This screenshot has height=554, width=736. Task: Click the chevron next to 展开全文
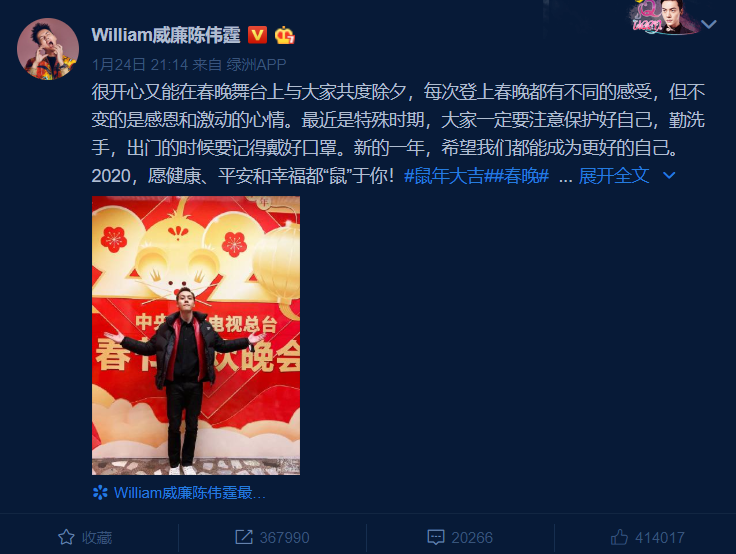click(x=669, y=176)
